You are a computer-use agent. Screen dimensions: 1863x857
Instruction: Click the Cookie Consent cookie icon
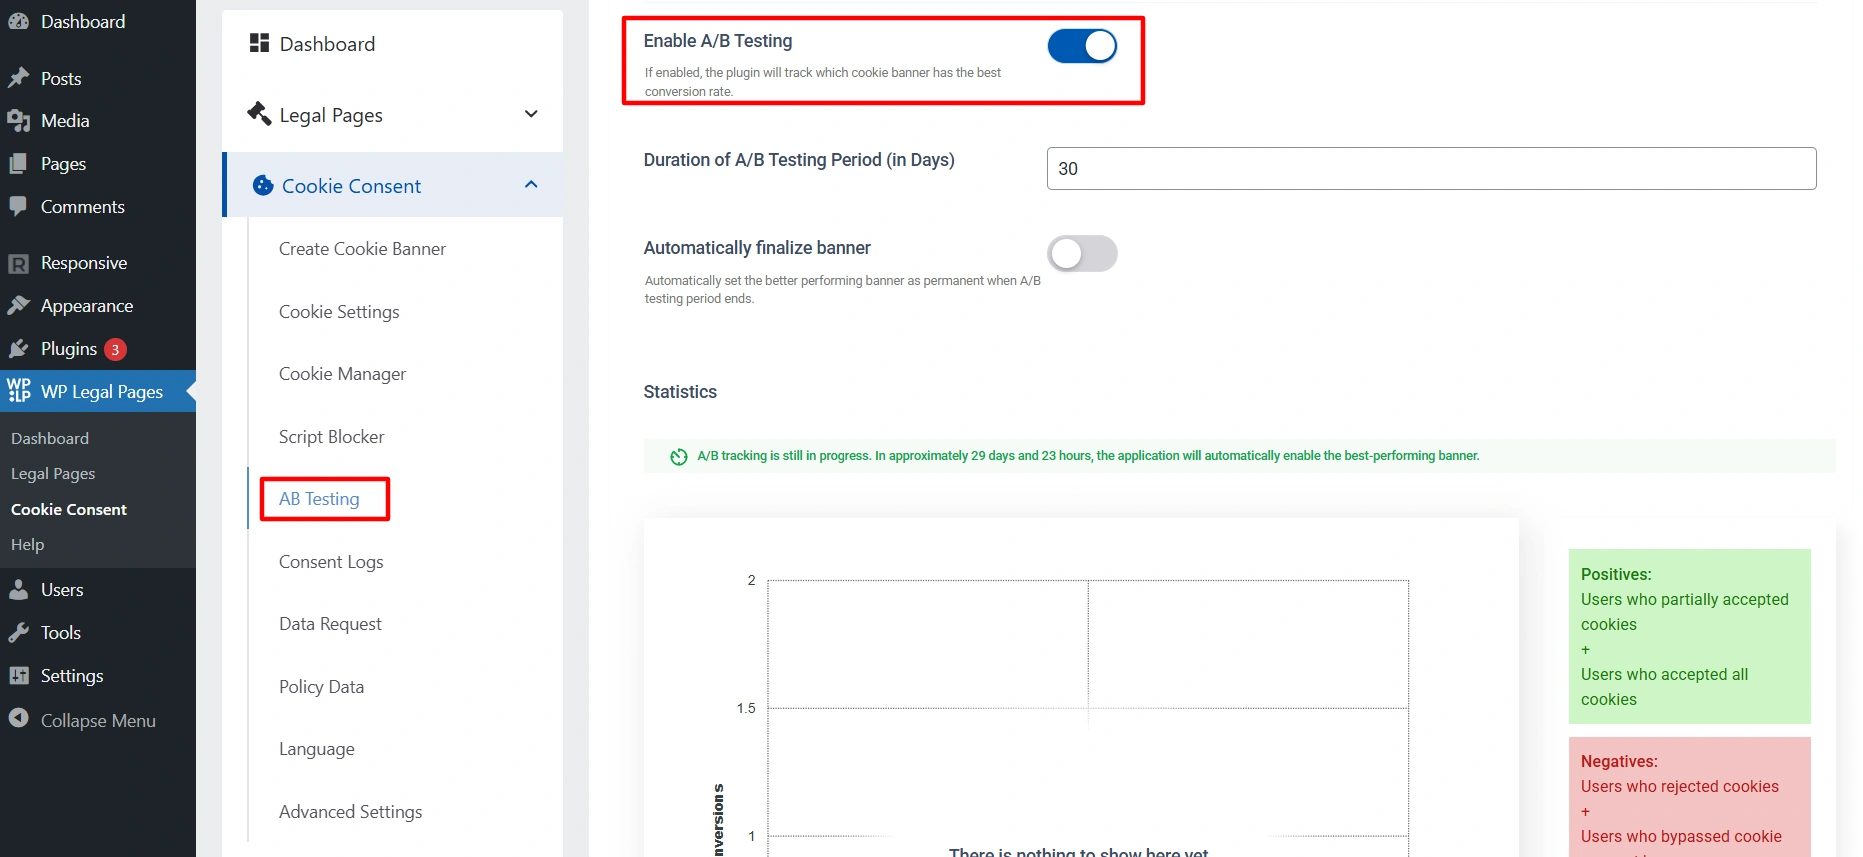pos(263,186)
